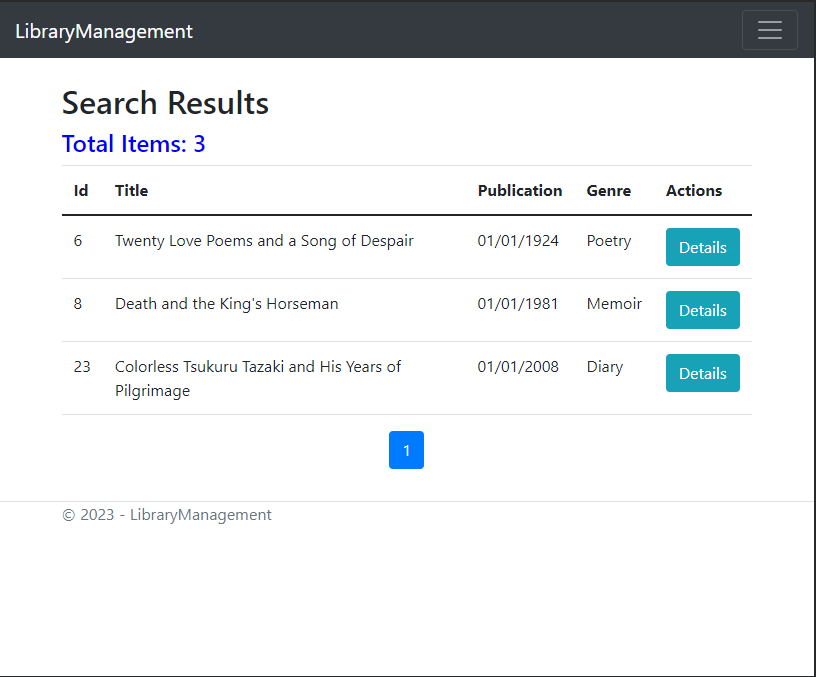Click the Diary genre label

605,366
